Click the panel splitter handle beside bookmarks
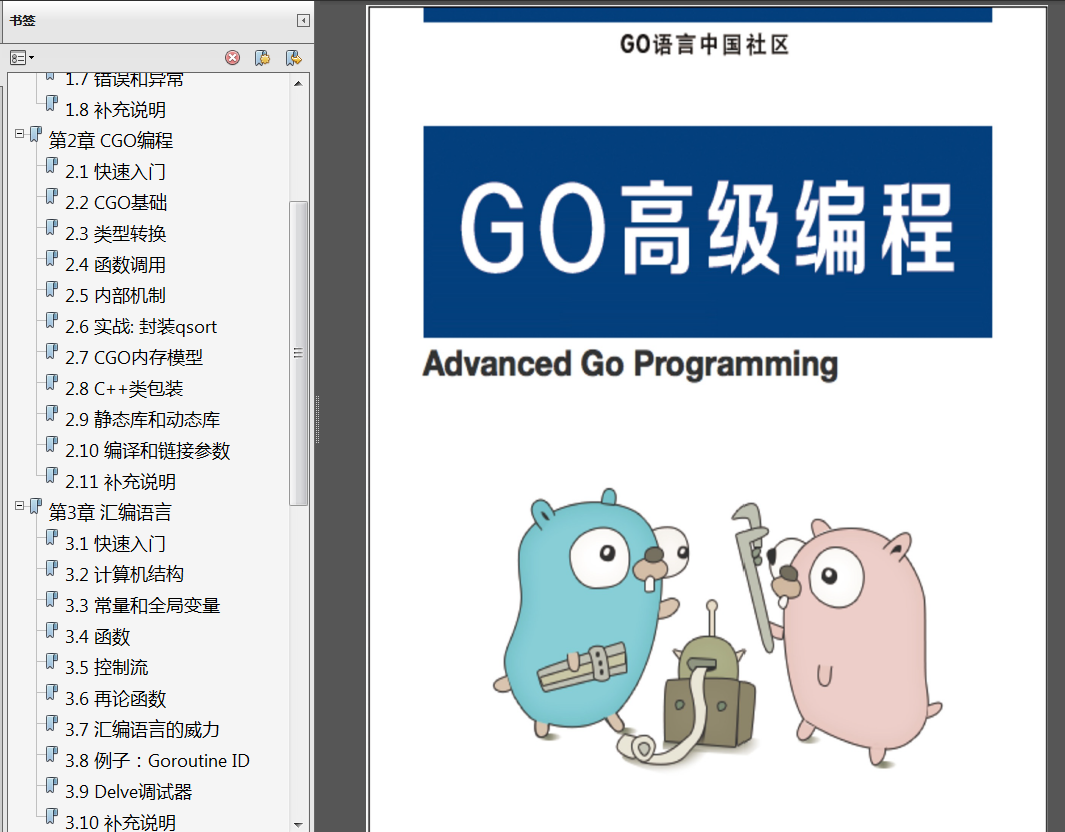 tap(317, 420)
